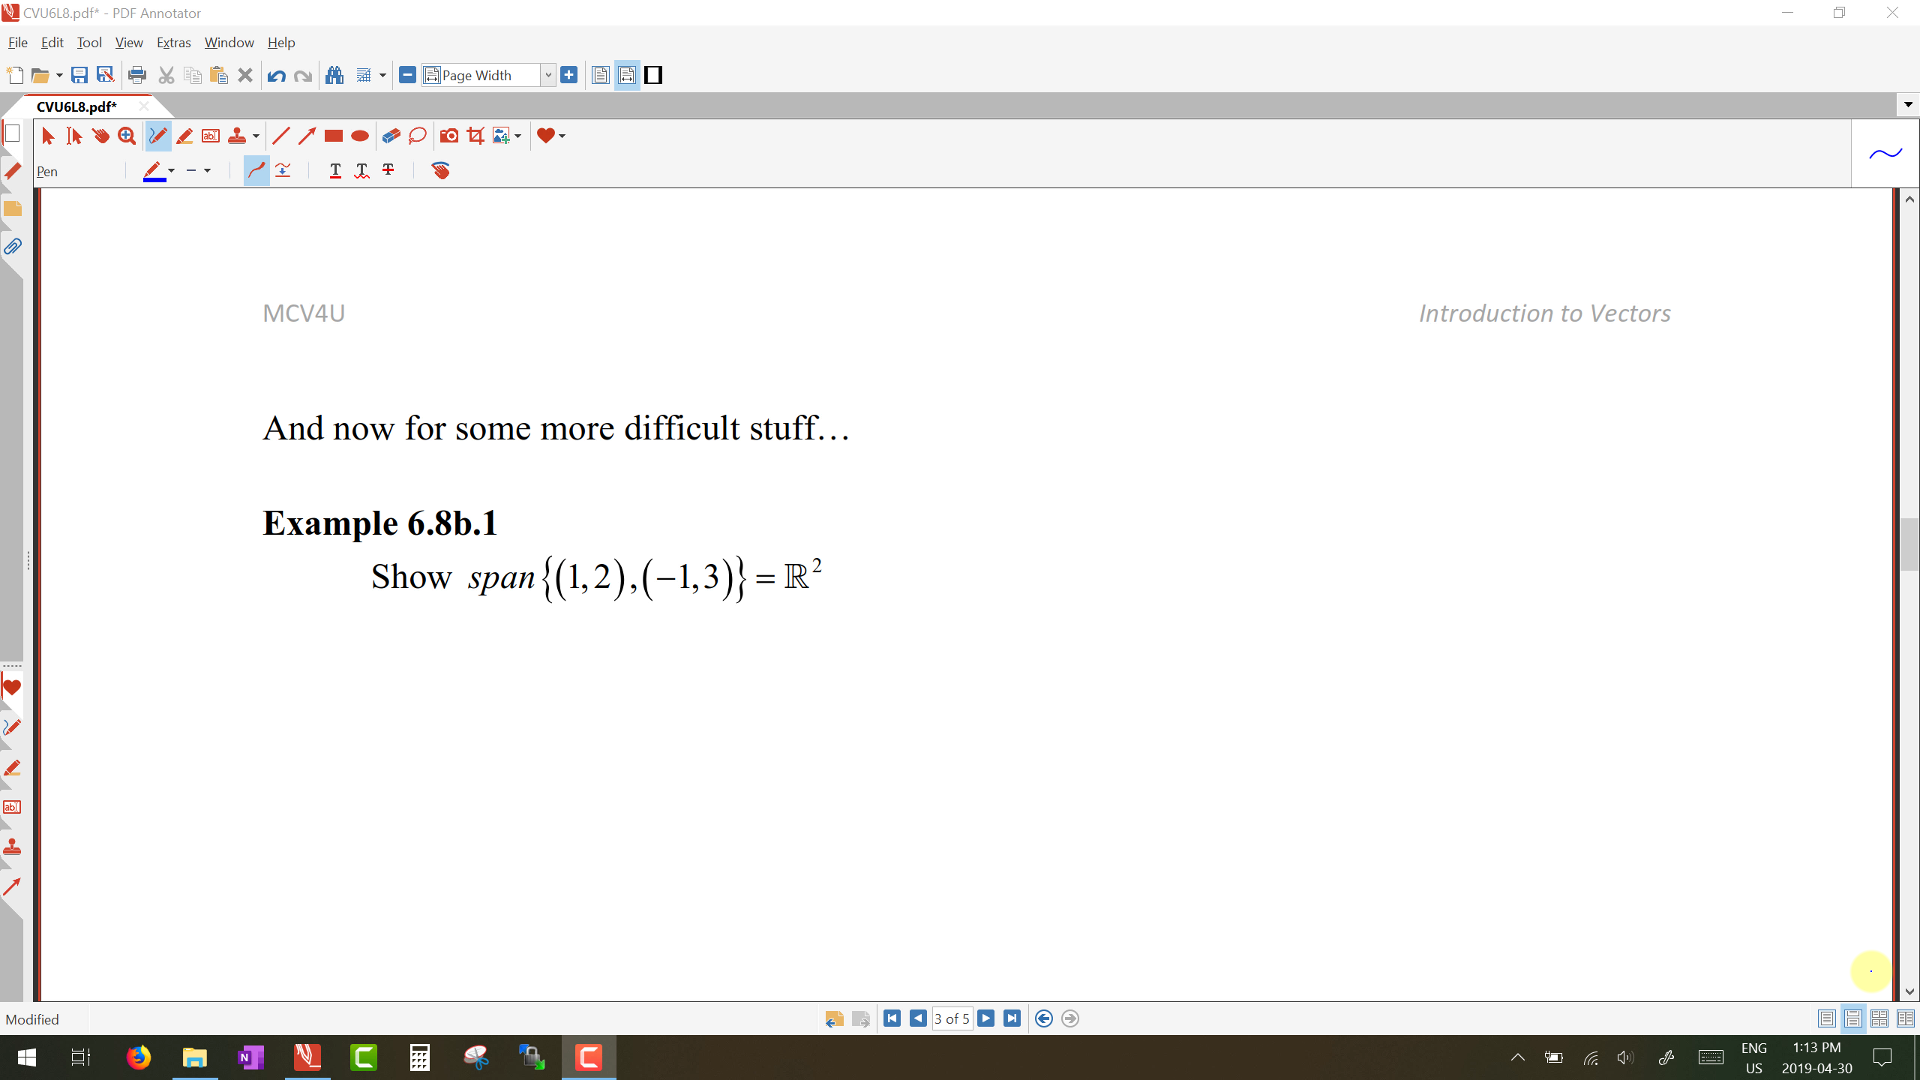Screen dimensions: 1920x1080
Task: Open the Page Width zoom dropdown
Action: click(x=548, y=75)
